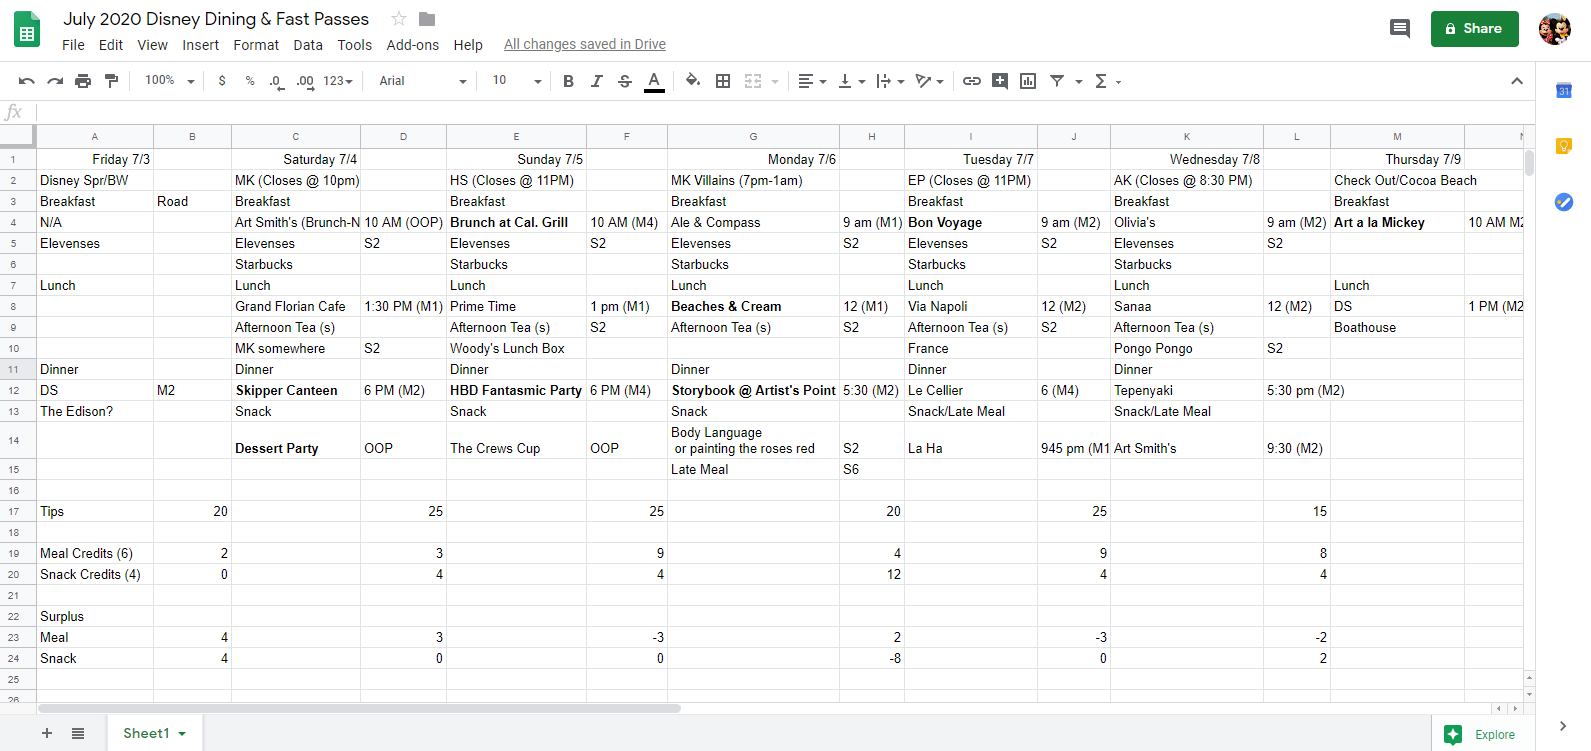Click the Merge cells icon
This screenshot has width=1591, height=751.
pyautogui.click(x=753, y=81)
